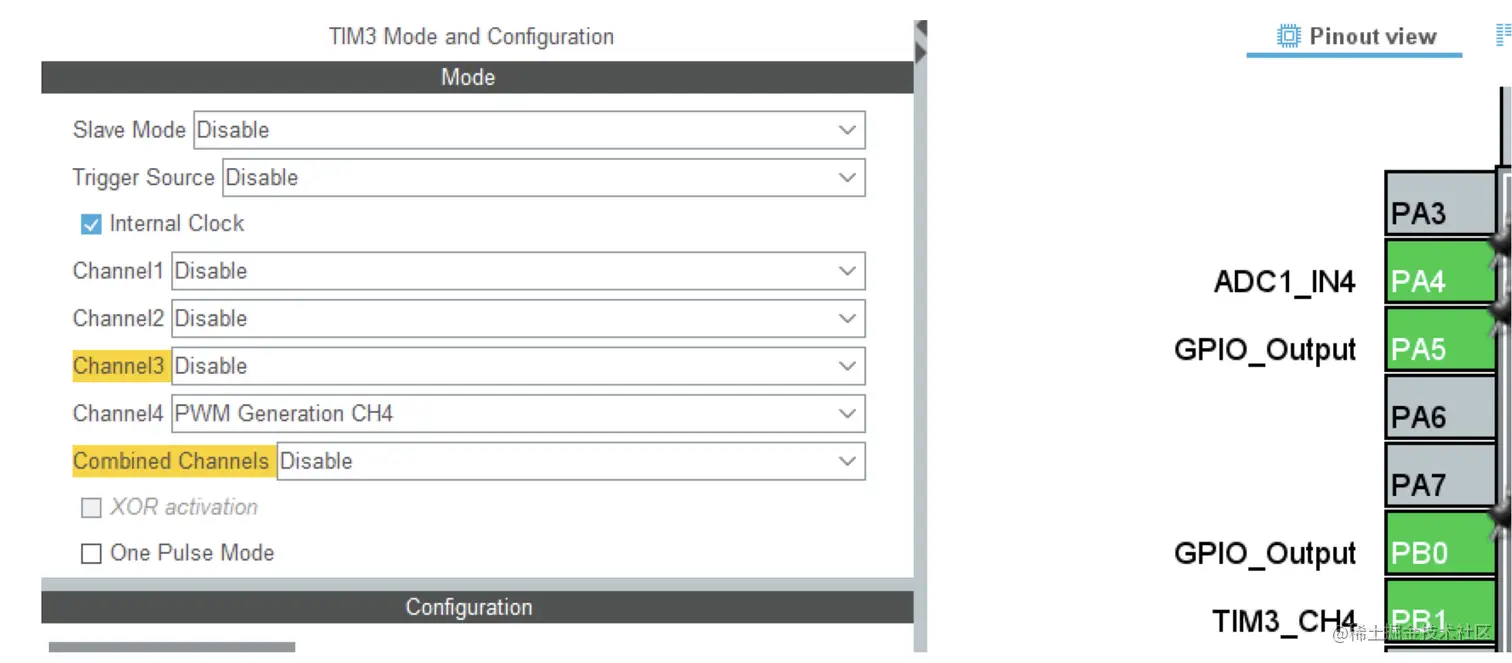Toggle the XOR activation checkbox
This screenshot has height=663, width=1512.
(91, 508)
